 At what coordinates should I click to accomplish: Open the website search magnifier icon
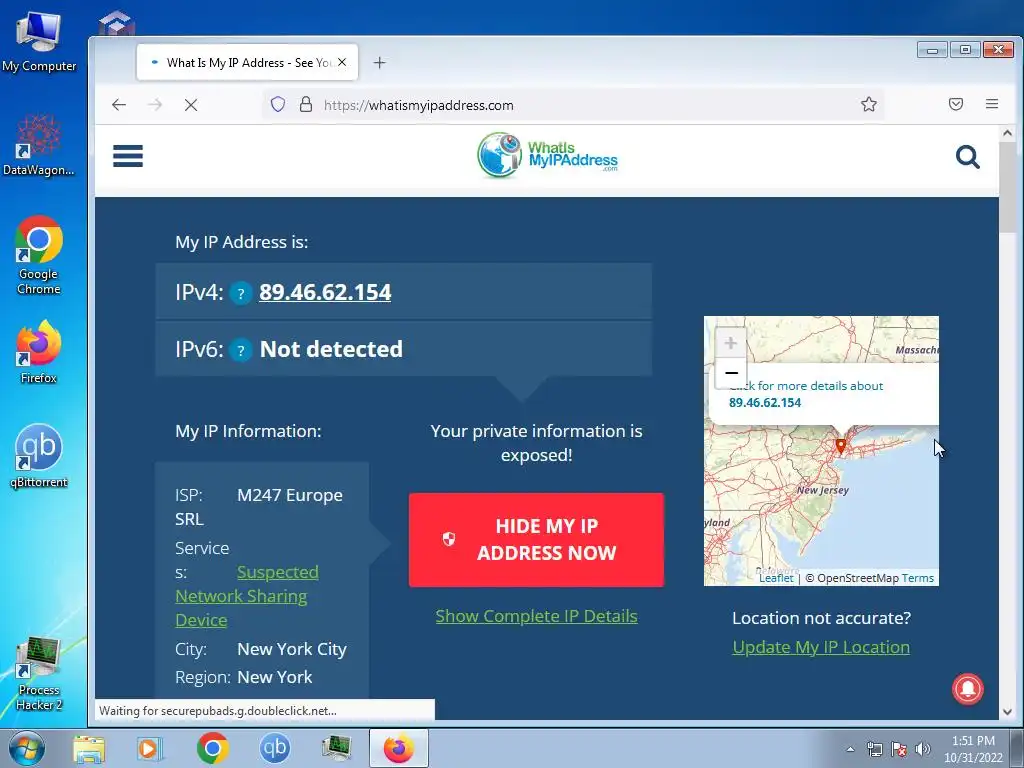pos(967,157)
